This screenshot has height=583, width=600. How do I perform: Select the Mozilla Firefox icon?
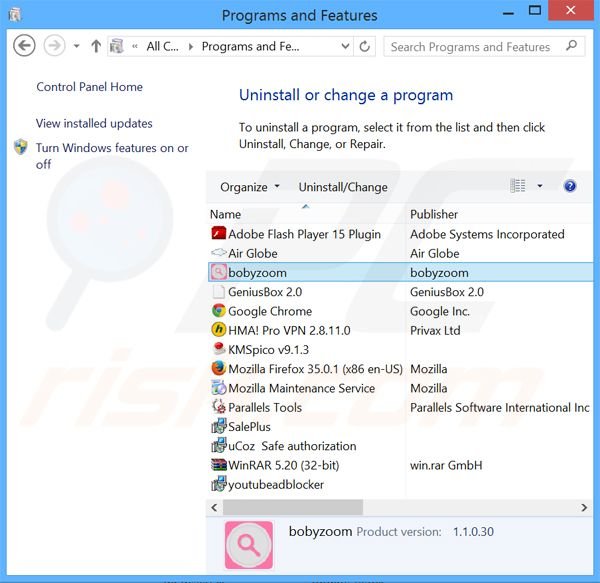(x=218, y=368)
